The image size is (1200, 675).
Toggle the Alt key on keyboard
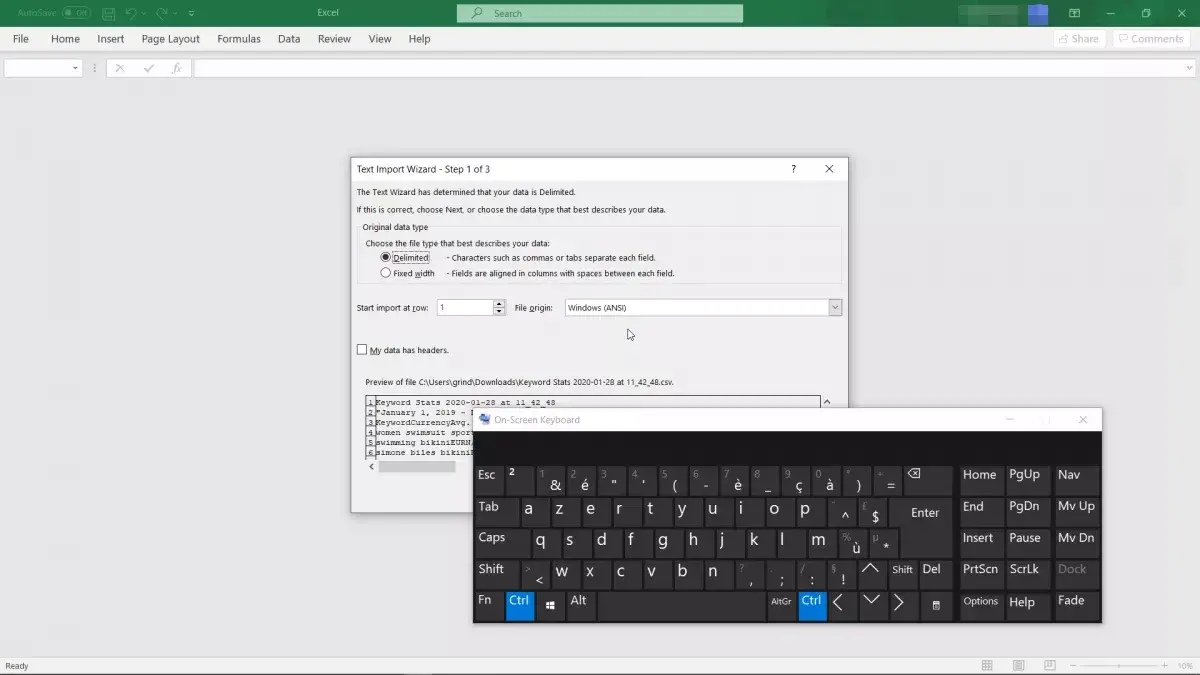pos(581,606)
